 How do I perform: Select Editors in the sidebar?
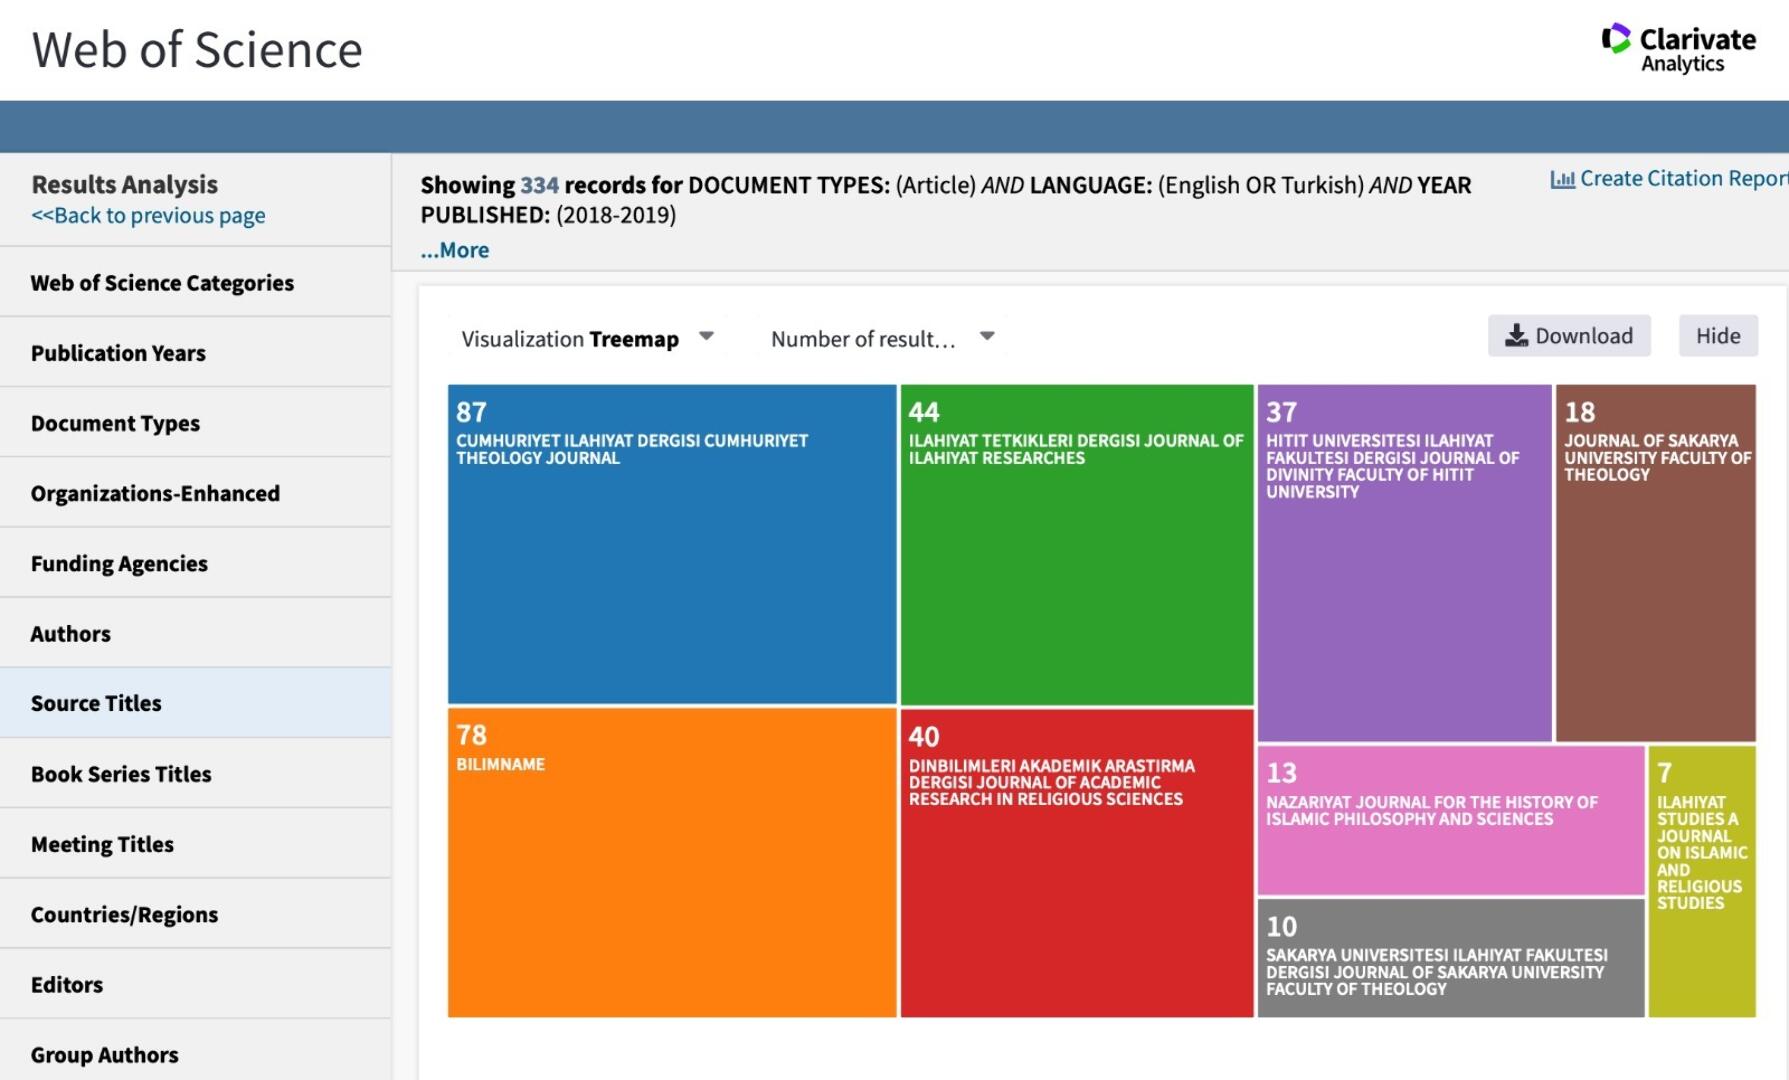[x=195, y=984]
